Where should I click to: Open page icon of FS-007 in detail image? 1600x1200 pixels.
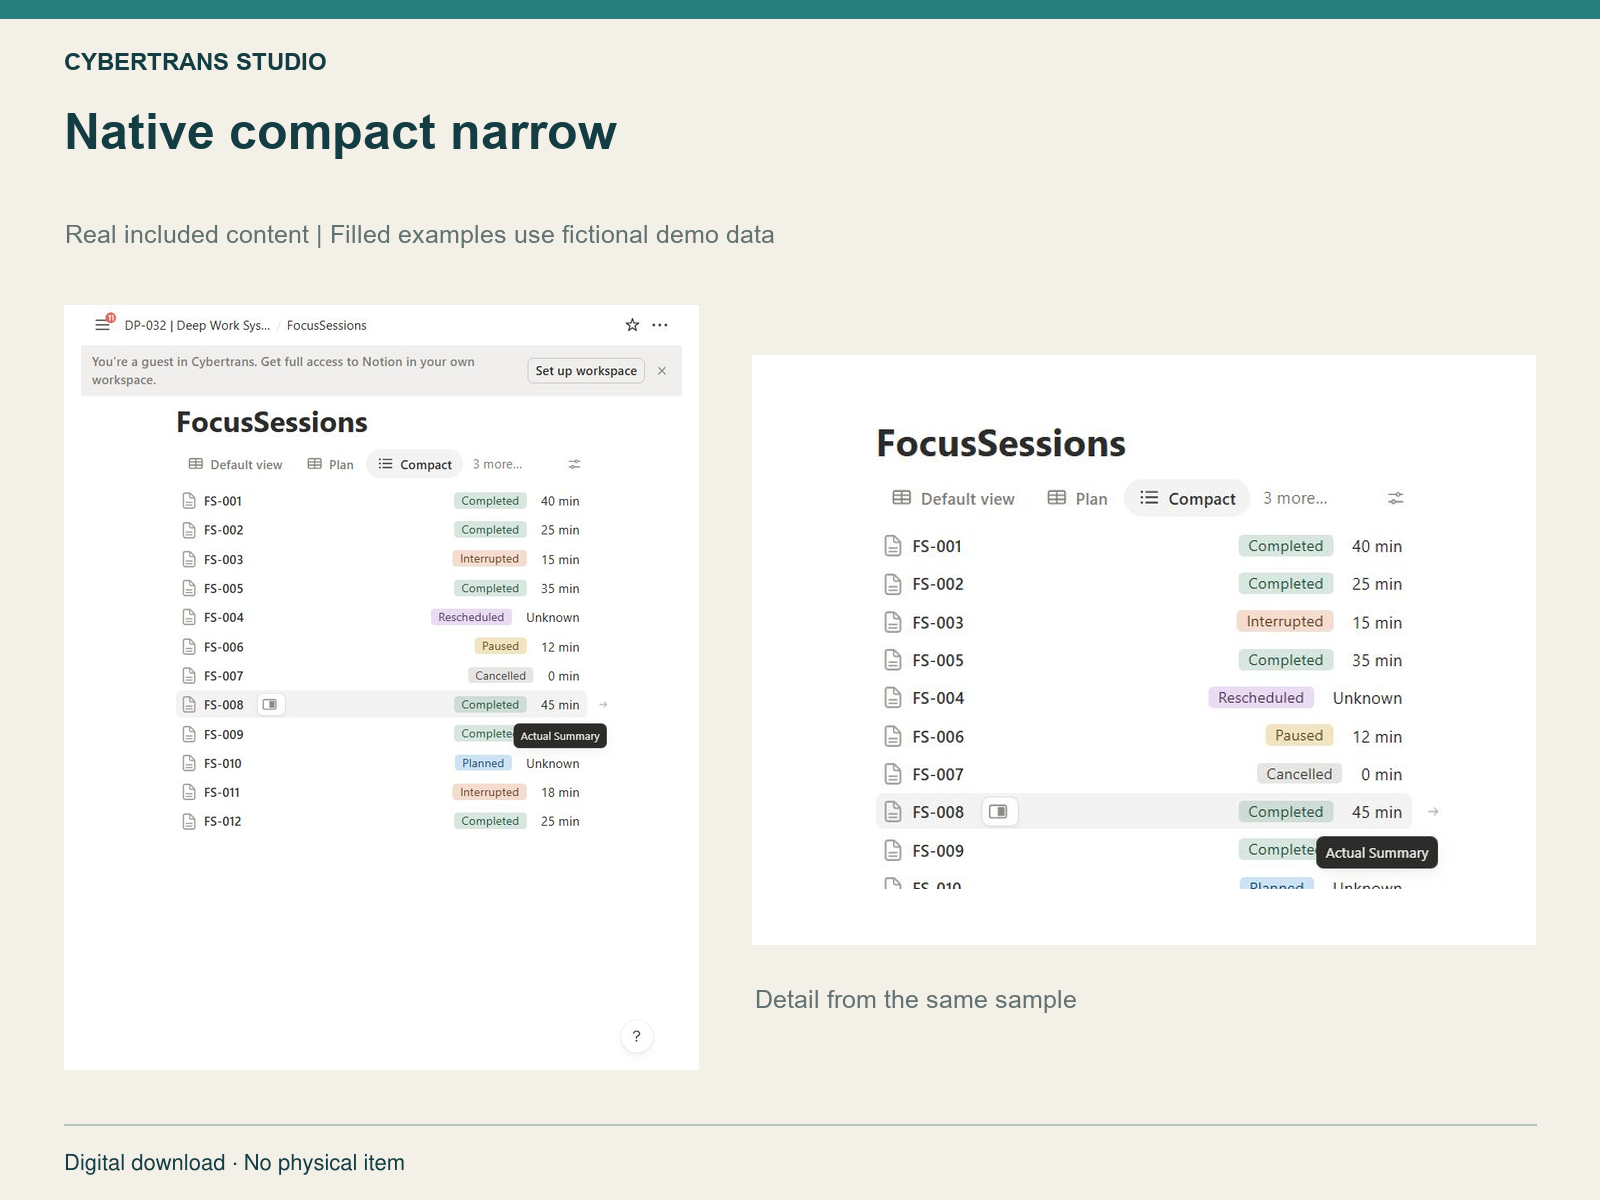[893, 774]
